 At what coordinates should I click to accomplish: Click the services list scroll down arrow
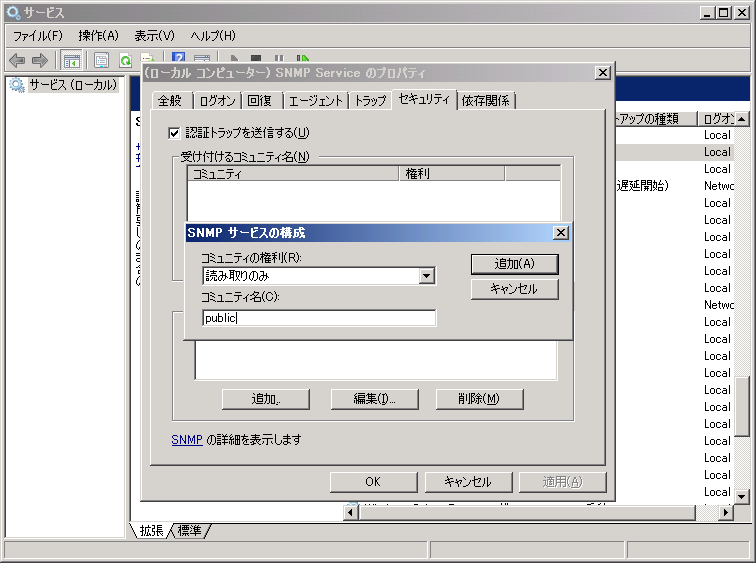(742, 496)
